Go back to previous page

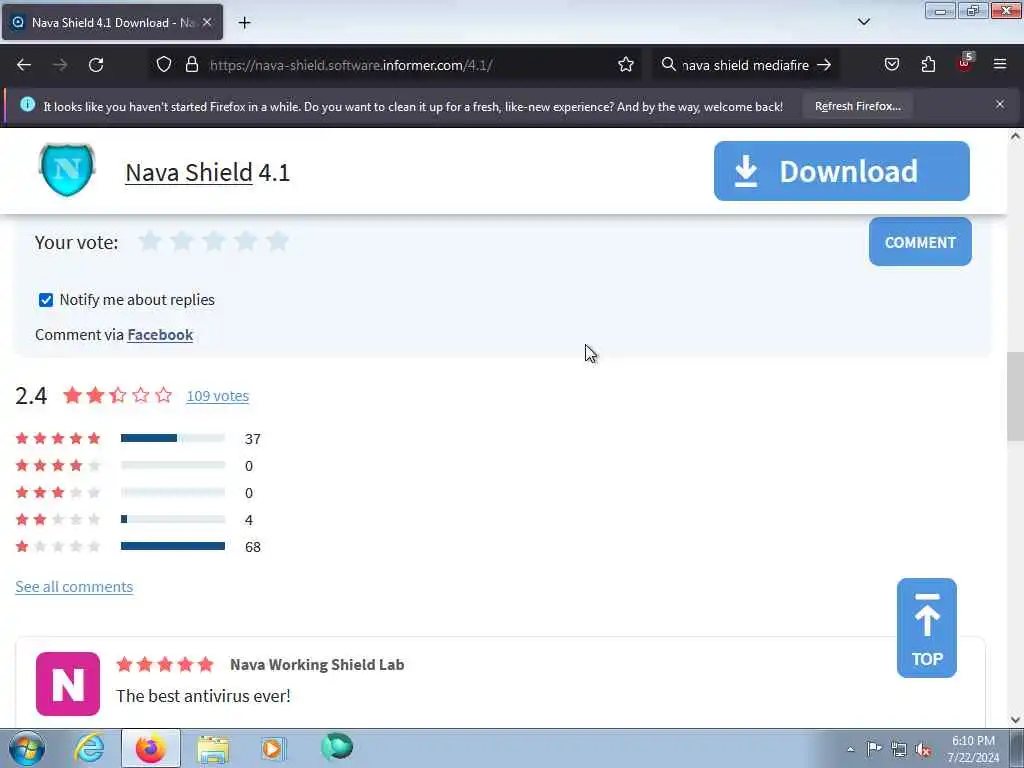pyautogui.click(x=24, y=65)
